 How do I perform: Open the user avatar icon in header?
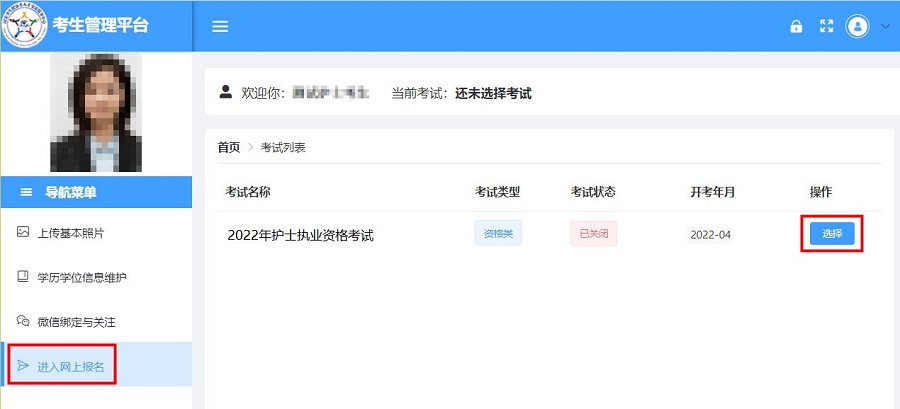click(858, 26)
